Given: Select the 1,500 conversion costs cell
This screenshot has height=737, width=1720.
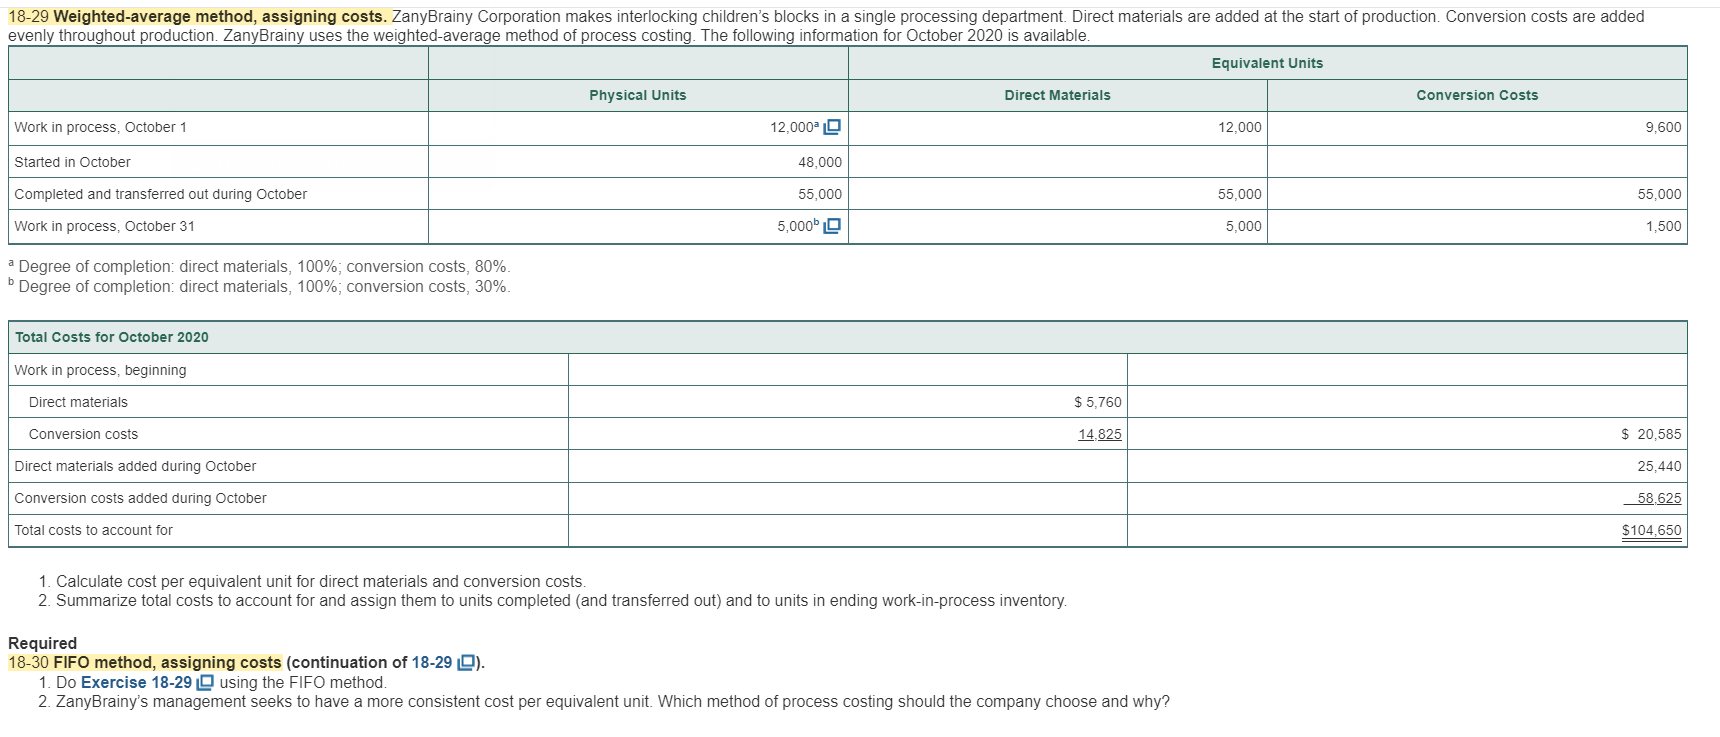Looking at the screenshot, I should pos(1663,226).
